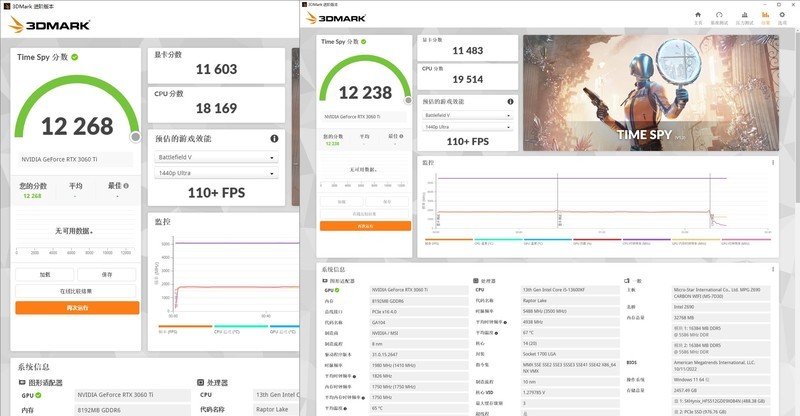800x416 pixels.
Task: Toggle orange frame rate legend in right monitoring chart
Action: [x=448, y=241]
